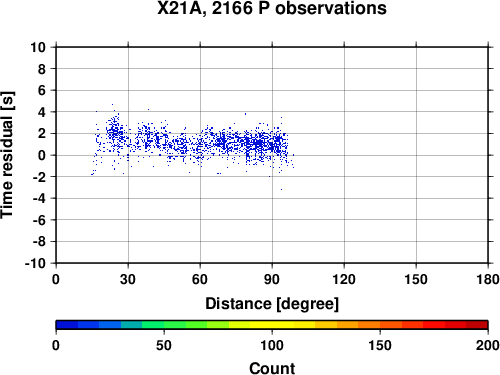Click the Time residual [s] axis label

click(x=7, y=155)
